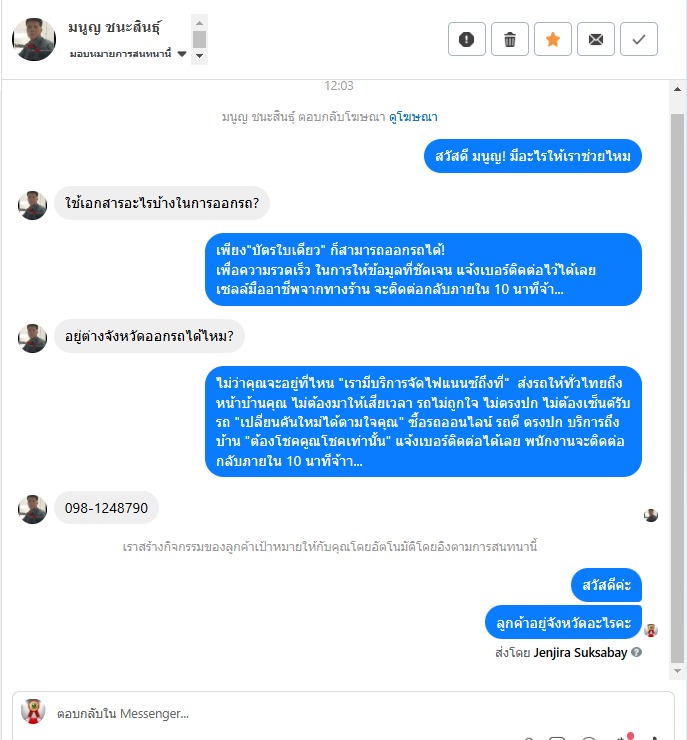Screen dimensions: 687x740
Task: Click the page avatar beside the last sent message
Action: click(x=651, y=630)
